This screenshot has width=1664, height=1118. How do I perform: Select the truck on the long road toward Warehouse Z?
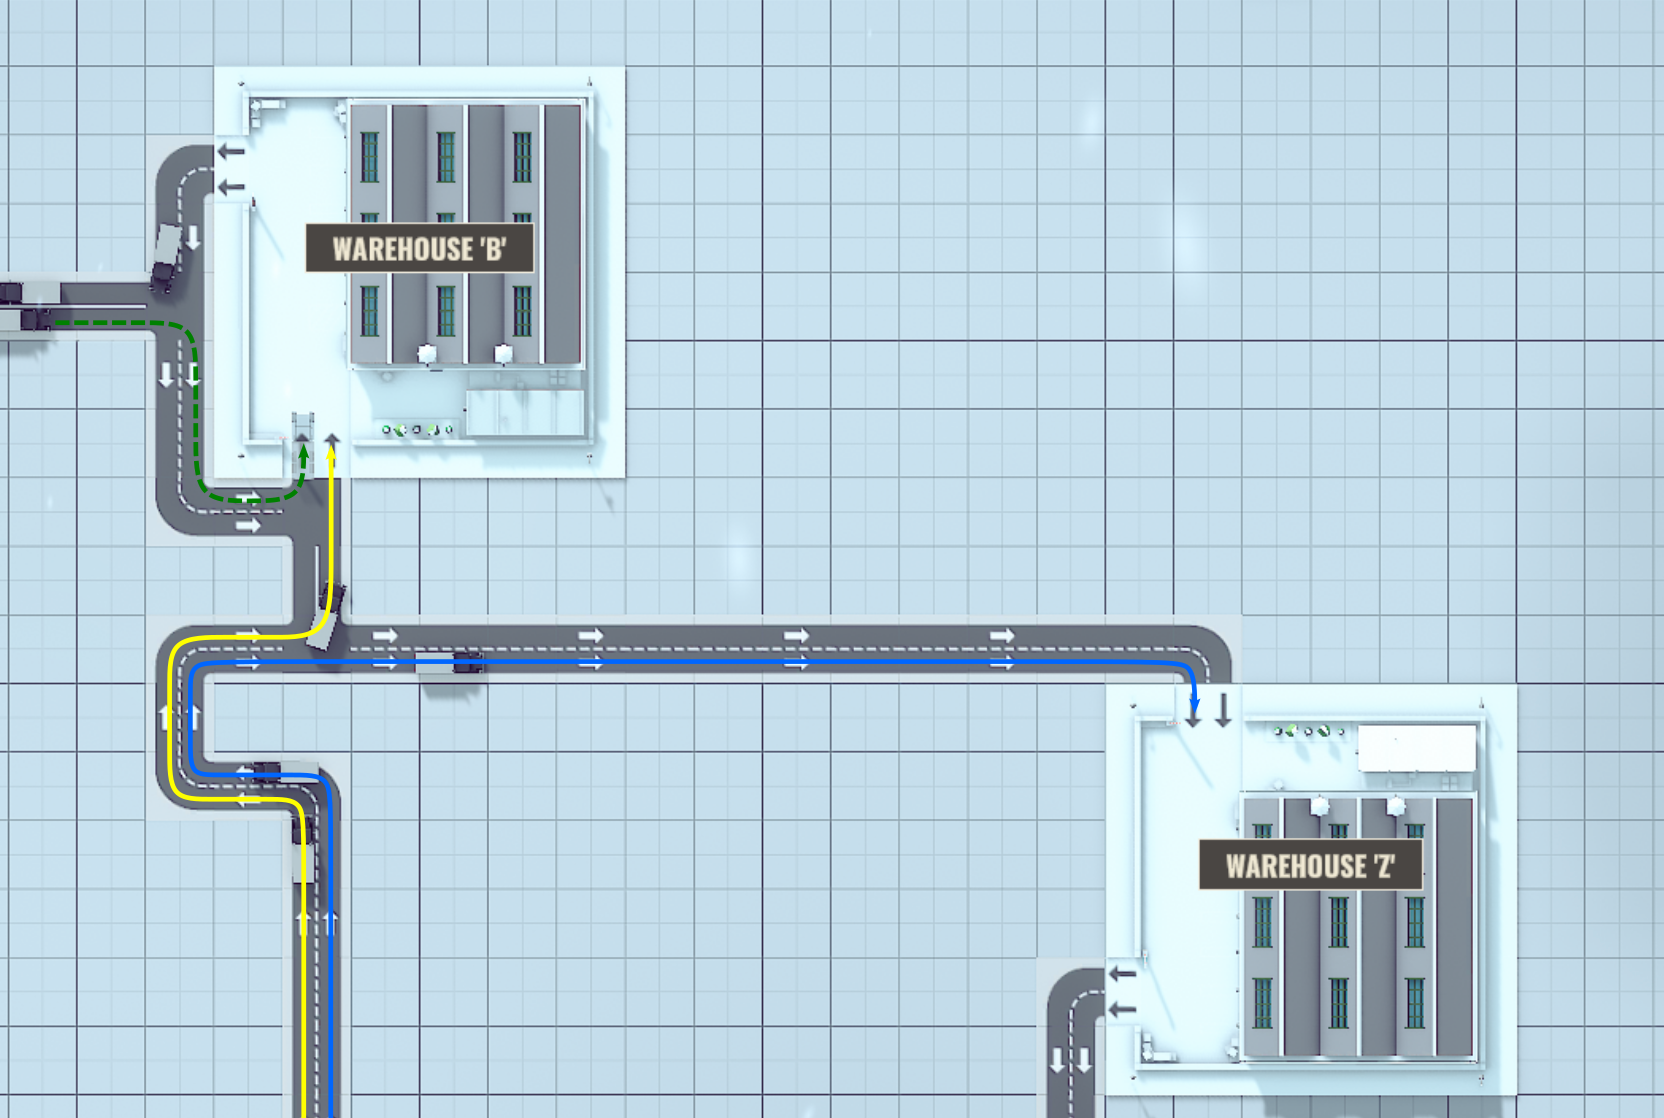pos(449,662)
